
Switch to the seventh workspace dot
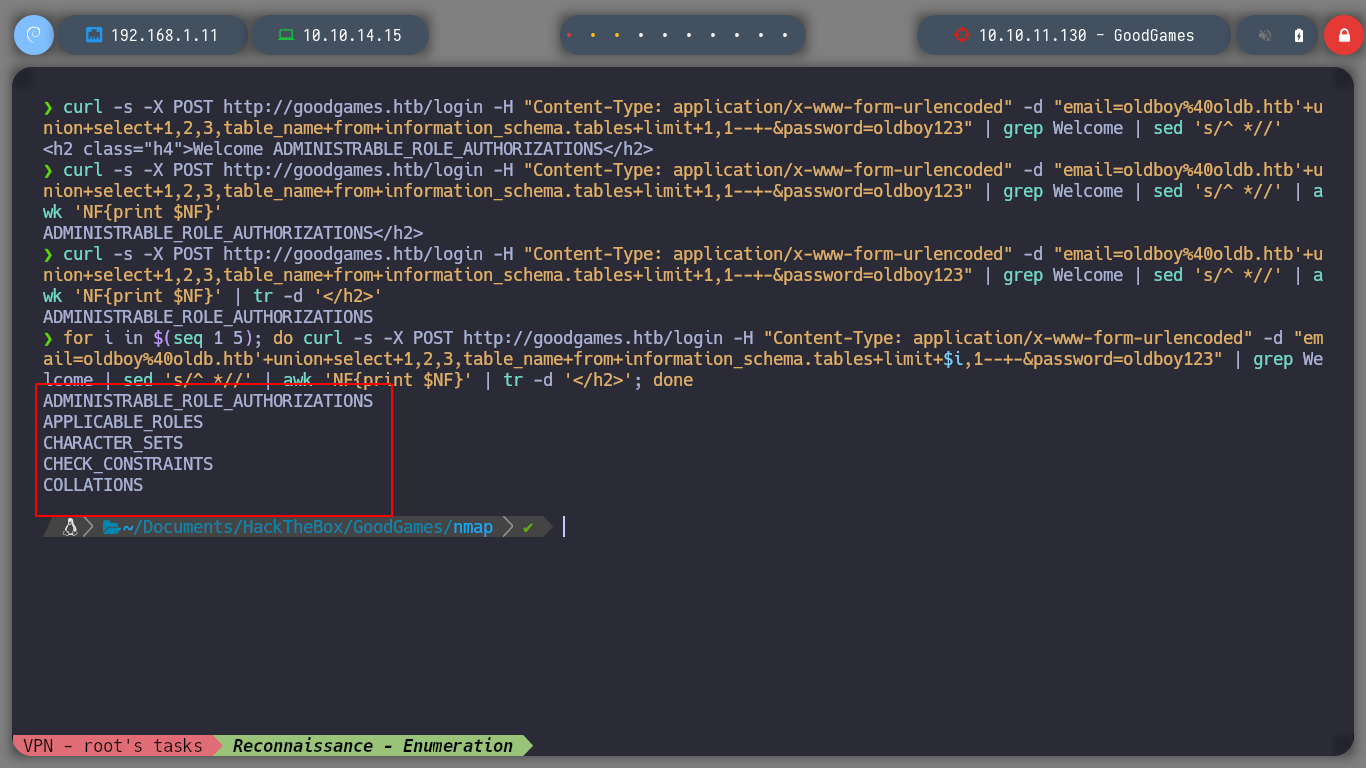(713, 35)
